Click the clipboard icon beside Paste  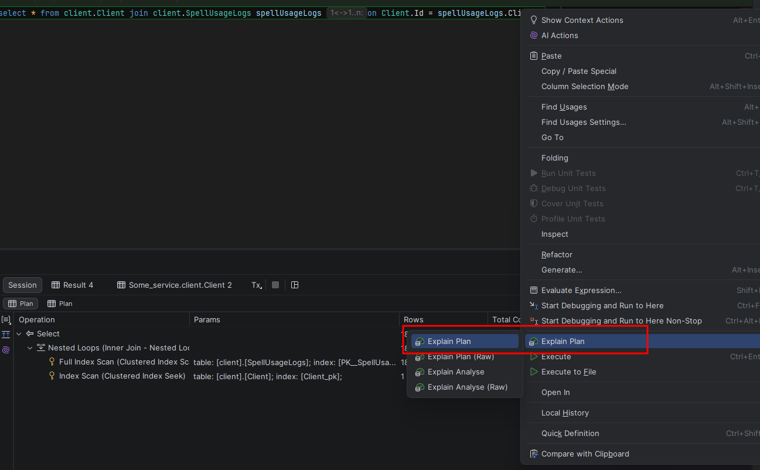pos(534,56)
